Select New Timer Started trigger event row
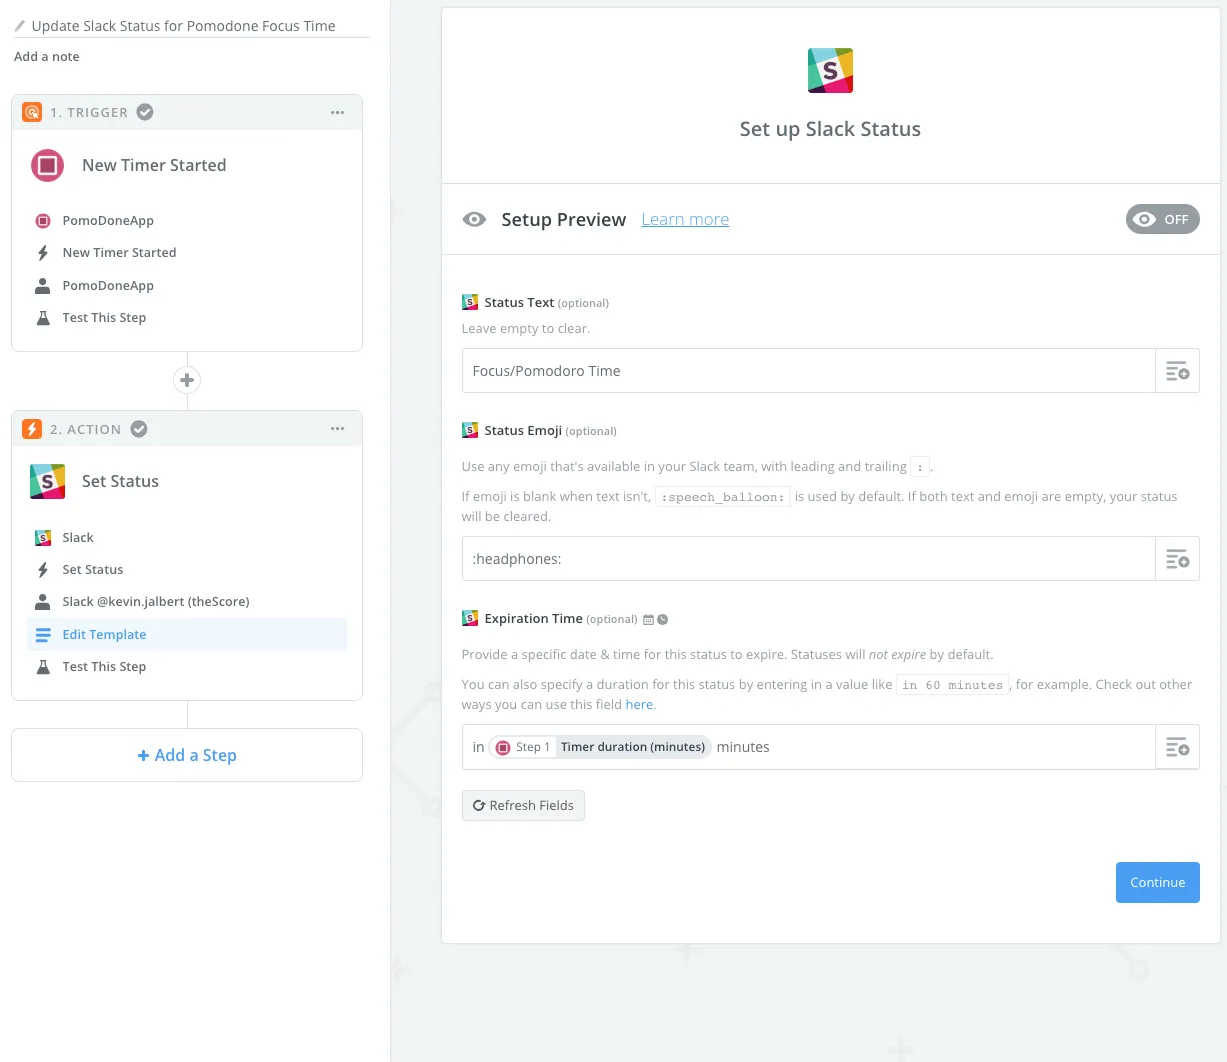 187,253
